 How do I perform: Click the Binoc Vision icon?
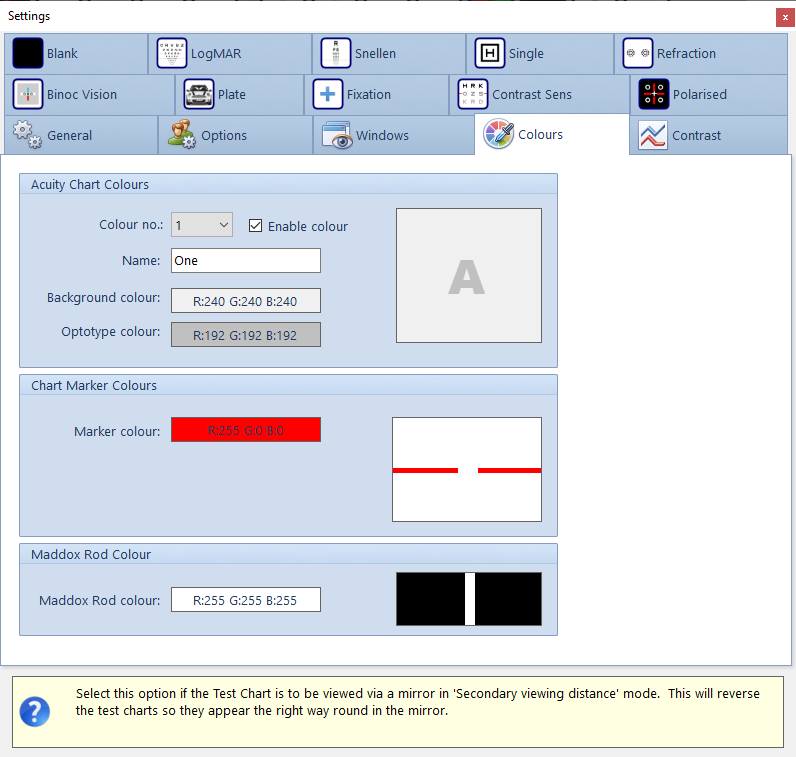click(28, 95)
